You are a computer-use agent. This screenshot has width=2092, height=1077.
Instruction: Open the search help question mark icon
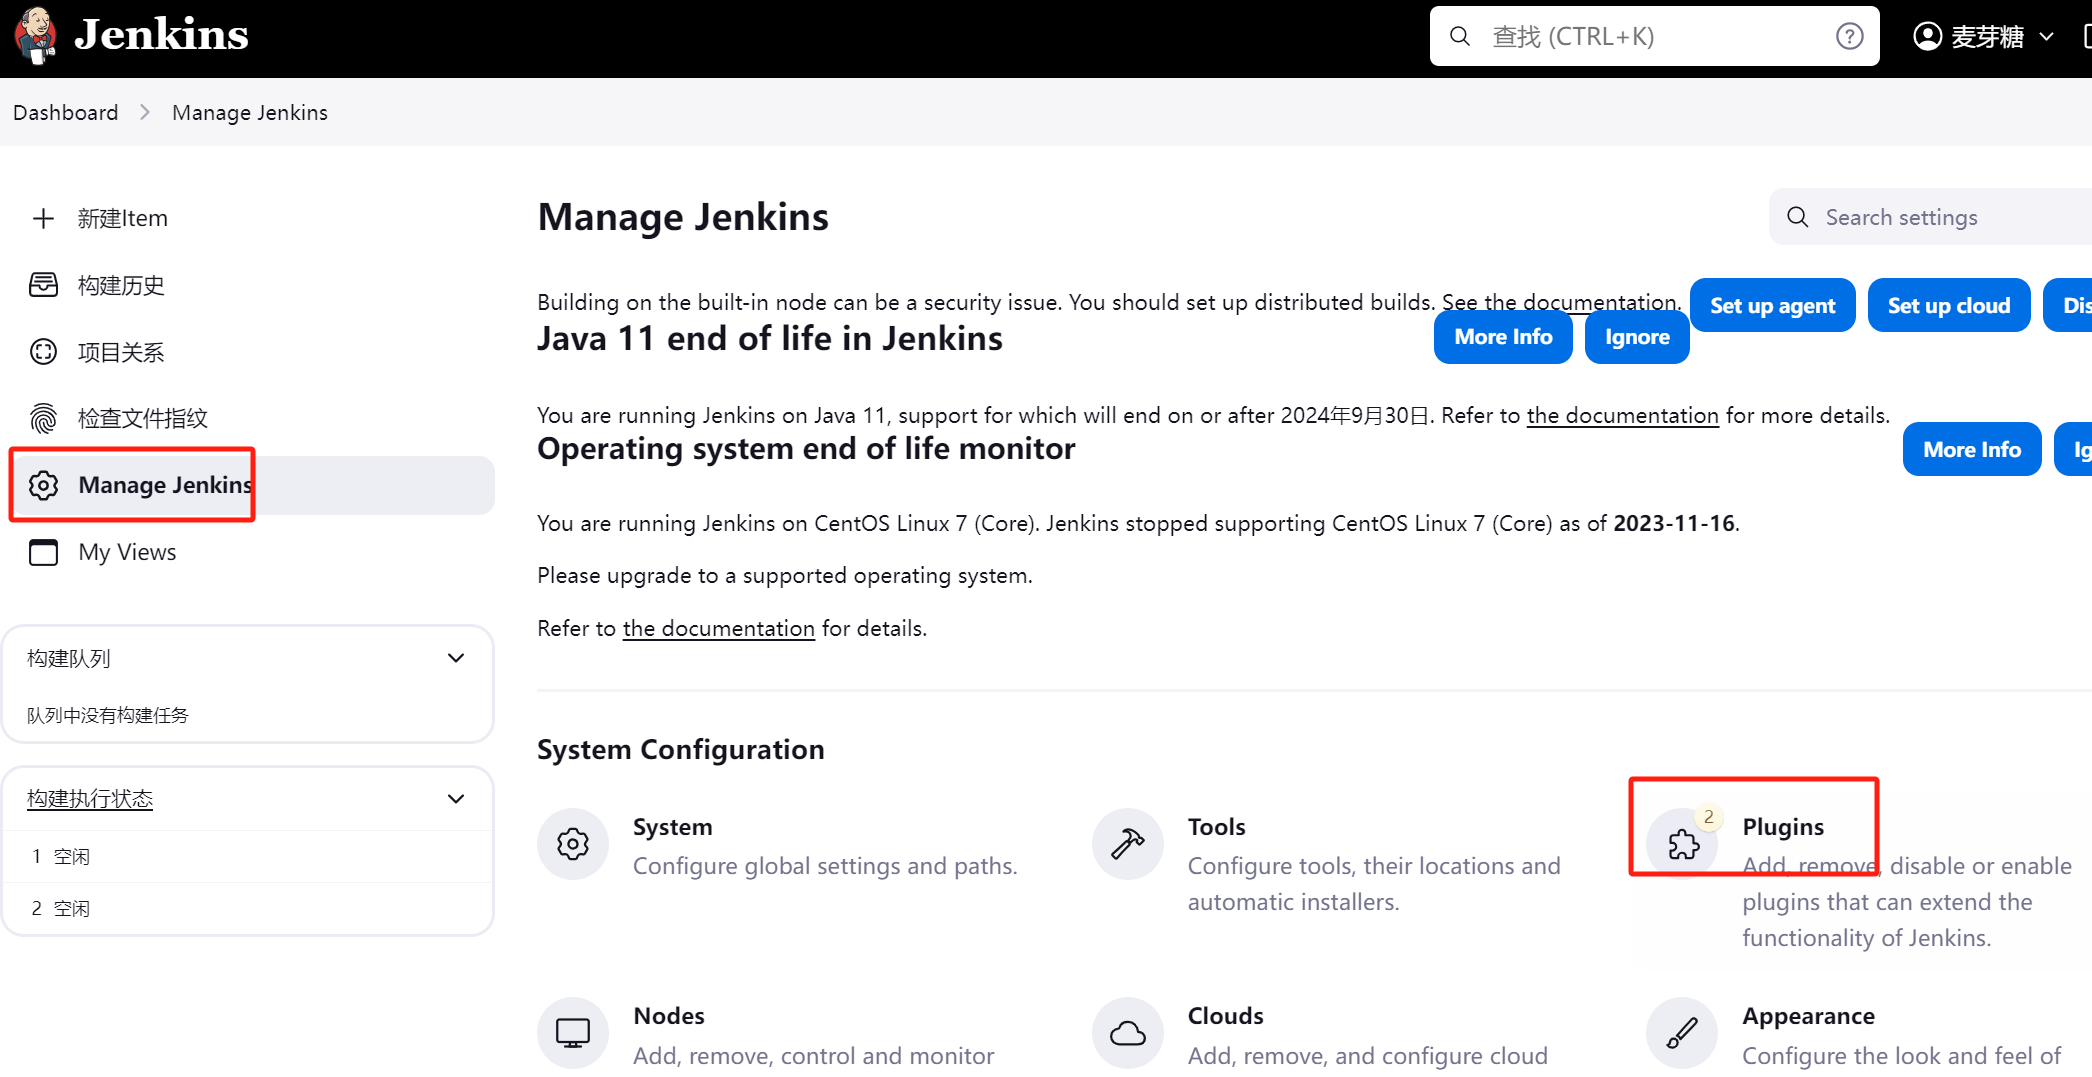click(1849, 37)
